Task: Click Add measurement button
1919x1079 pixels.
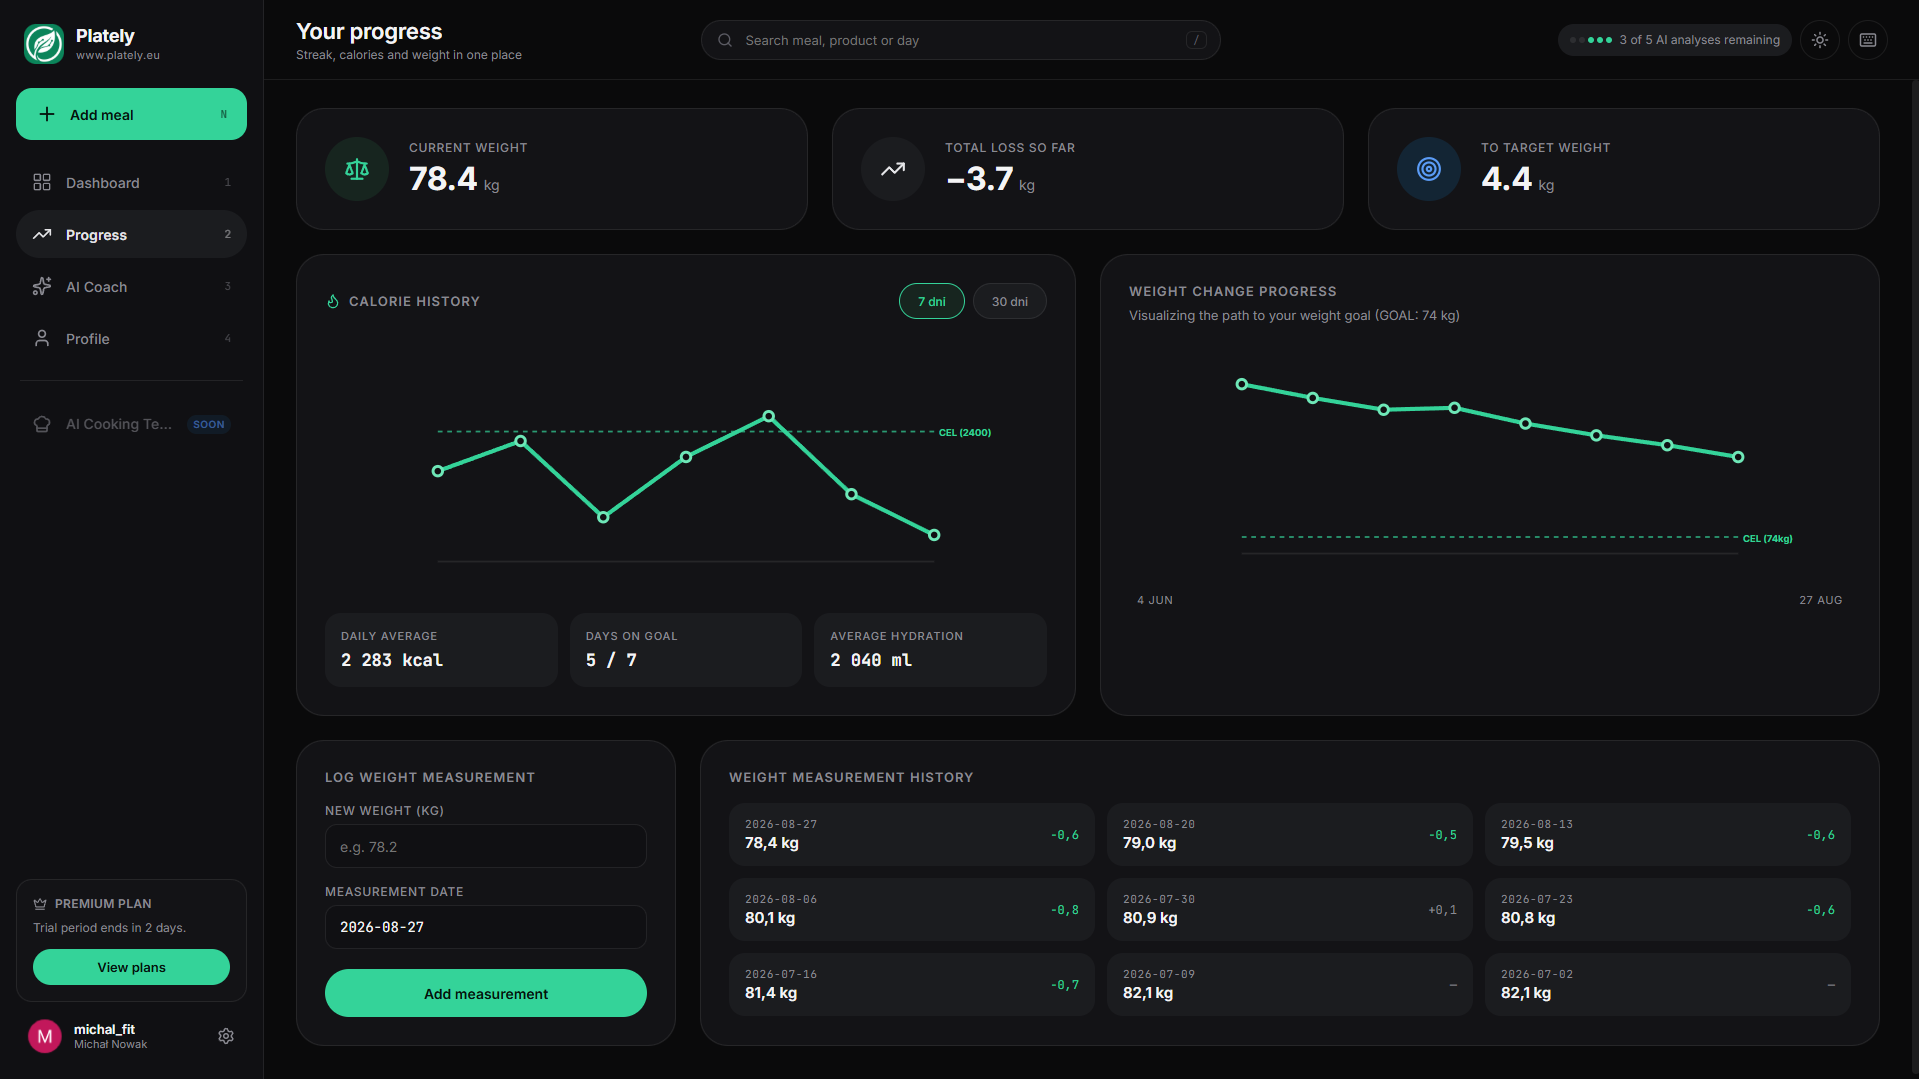Action: (x=486, y=993)
